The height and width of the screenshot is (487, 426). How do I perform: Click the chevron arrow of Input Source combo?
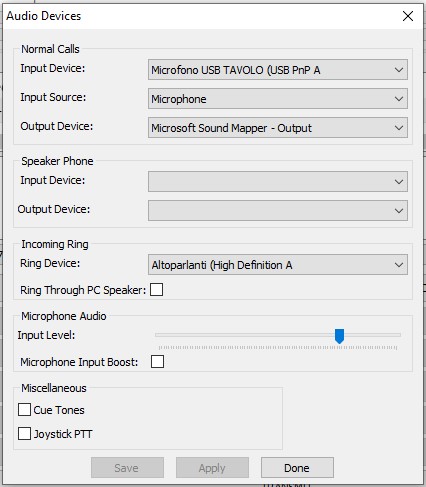[x=399, y=99]
